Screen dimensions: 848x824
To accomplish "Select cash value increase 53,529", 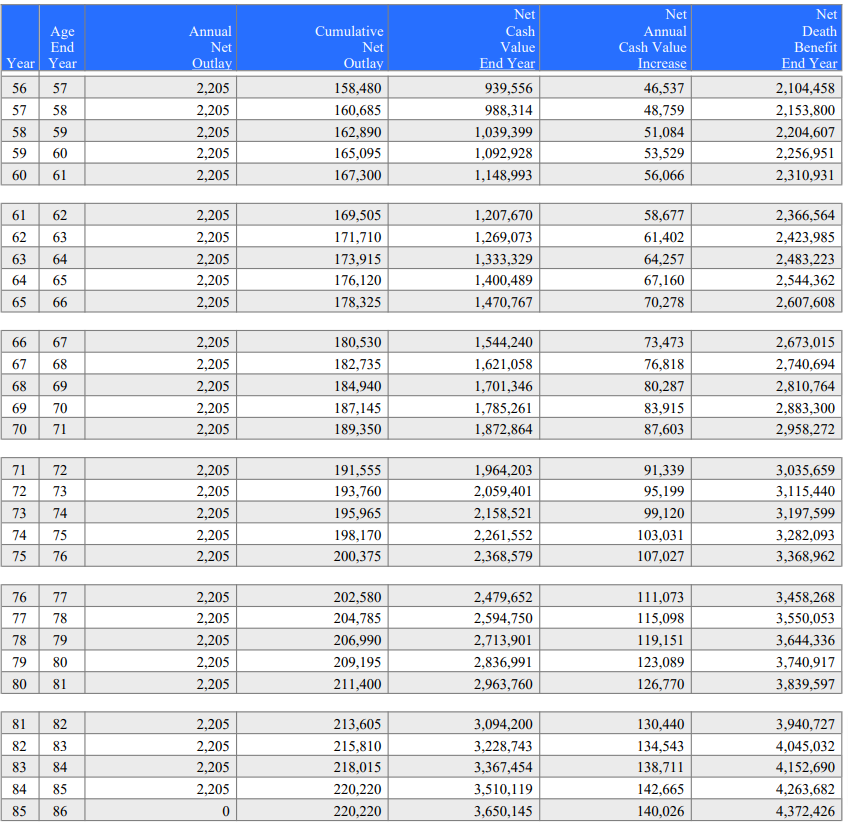I will coord(664,154).
